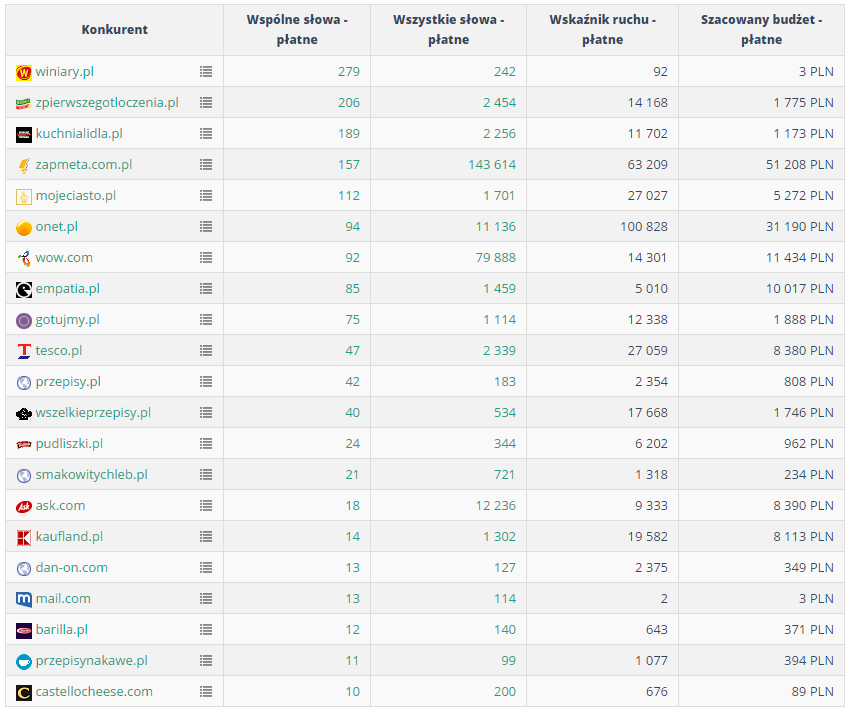
Task: Open all keywords value 143 614
Action: (x=492, y=164)
